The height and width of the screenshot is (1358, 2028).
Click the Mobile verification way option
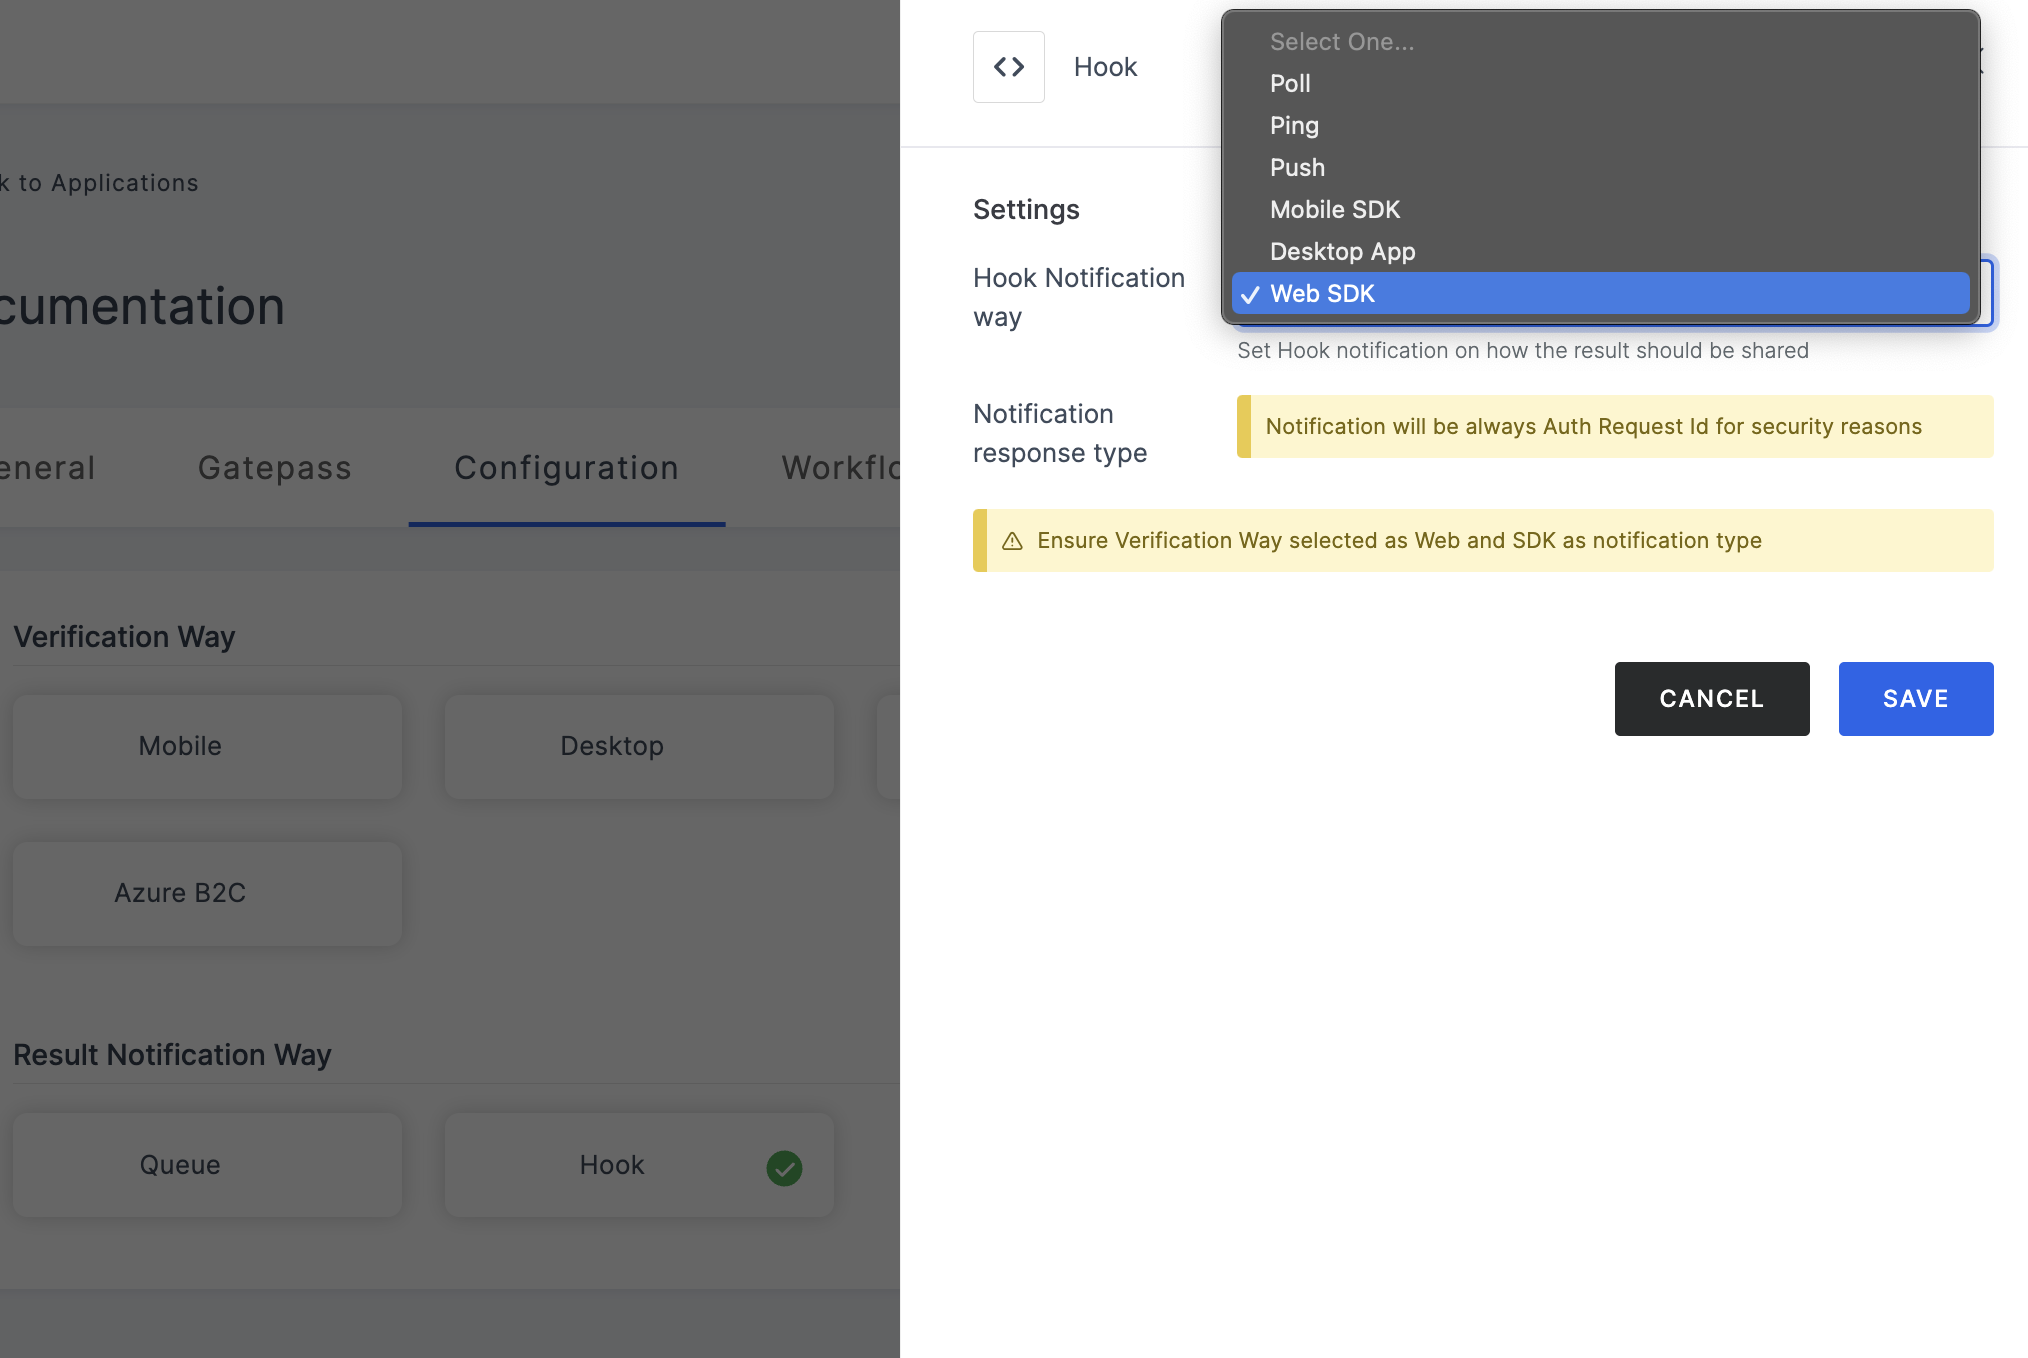(x=179, y=746)
